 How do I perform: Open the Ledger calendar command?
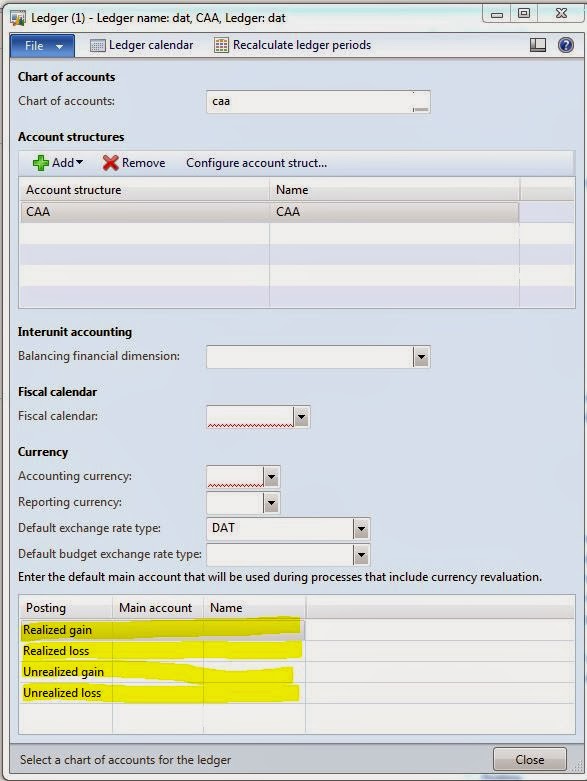pos(141,45)
